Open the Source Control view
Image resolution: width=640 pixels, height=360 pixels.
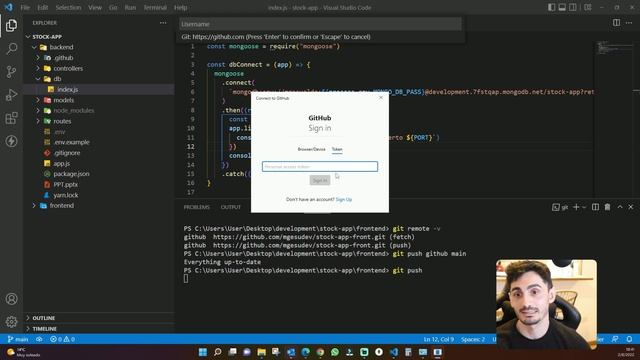tap(11, 72)
